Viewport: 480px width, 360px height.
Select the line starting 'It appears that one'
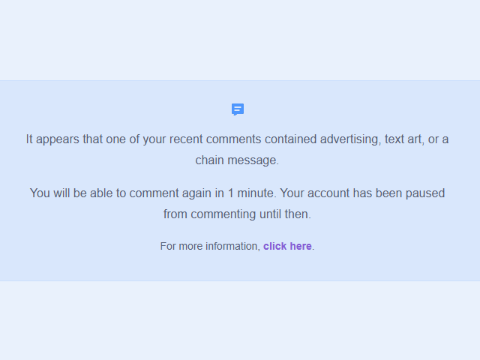237,139
